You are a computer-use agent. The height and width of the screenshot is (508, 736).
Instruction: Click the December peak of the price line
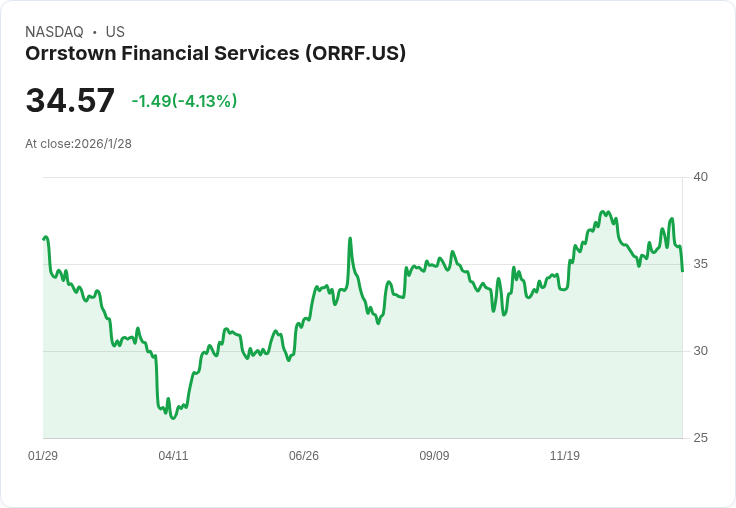click(x=603, y=212)
